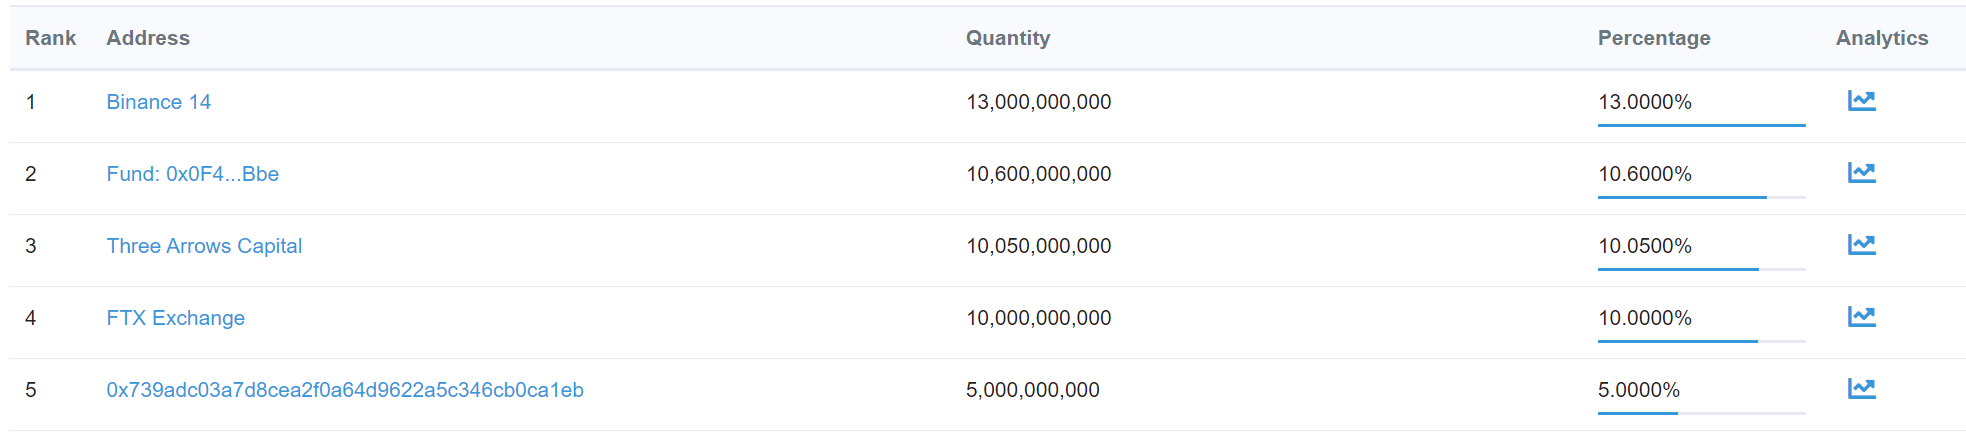Open the 0x739adc03a7d8cea2f0a64d9622a5c346cb0ca1eb address link
The width and height of the screenshot is (1966, 438).
345,390
